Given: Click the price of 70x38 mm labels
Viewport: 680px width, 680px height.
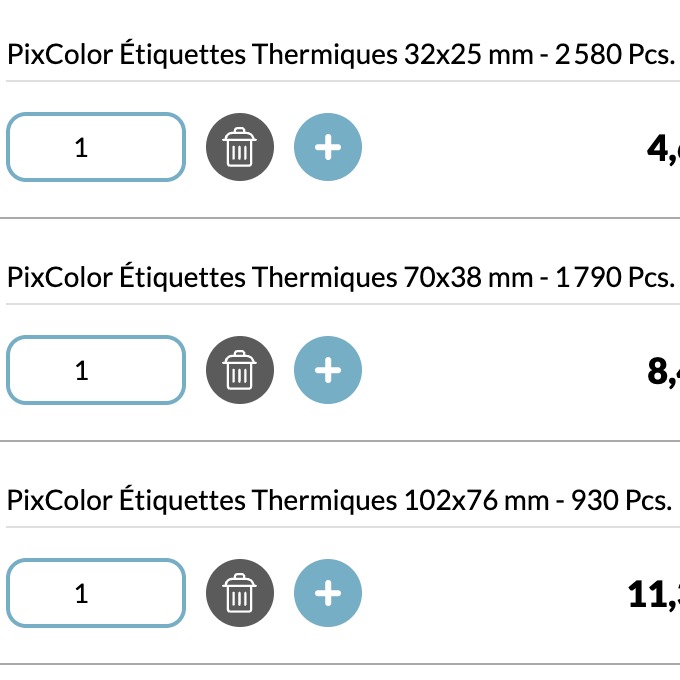Looking at the screenshot, I should coord(663,372).
